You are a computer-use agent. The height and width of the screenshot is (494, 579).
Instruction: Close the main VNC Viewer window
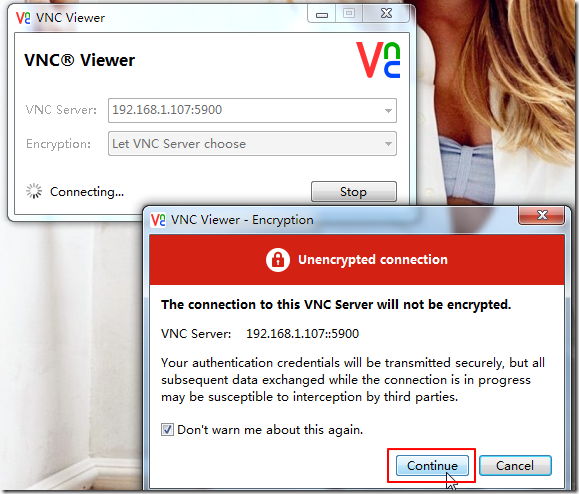pos(386,14)
